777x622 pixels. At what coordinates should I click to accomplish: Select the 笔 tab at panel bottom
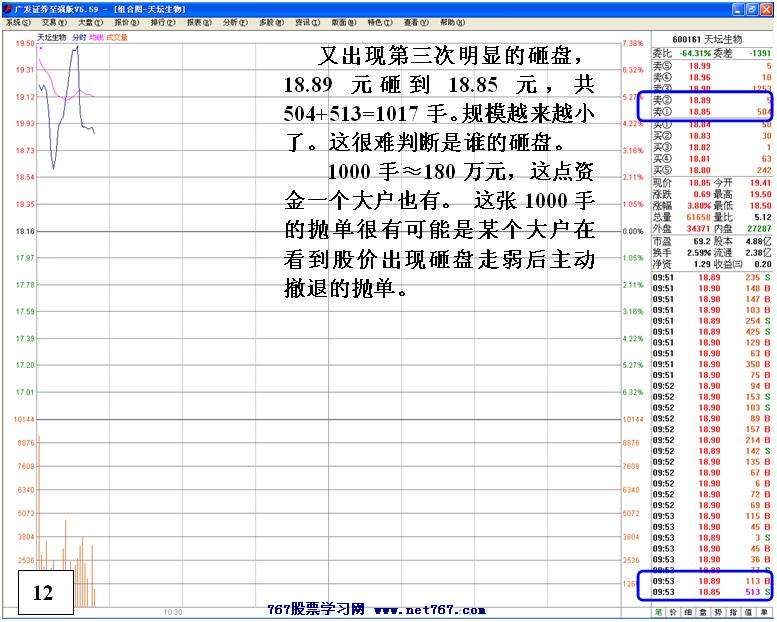click(659, 610)
